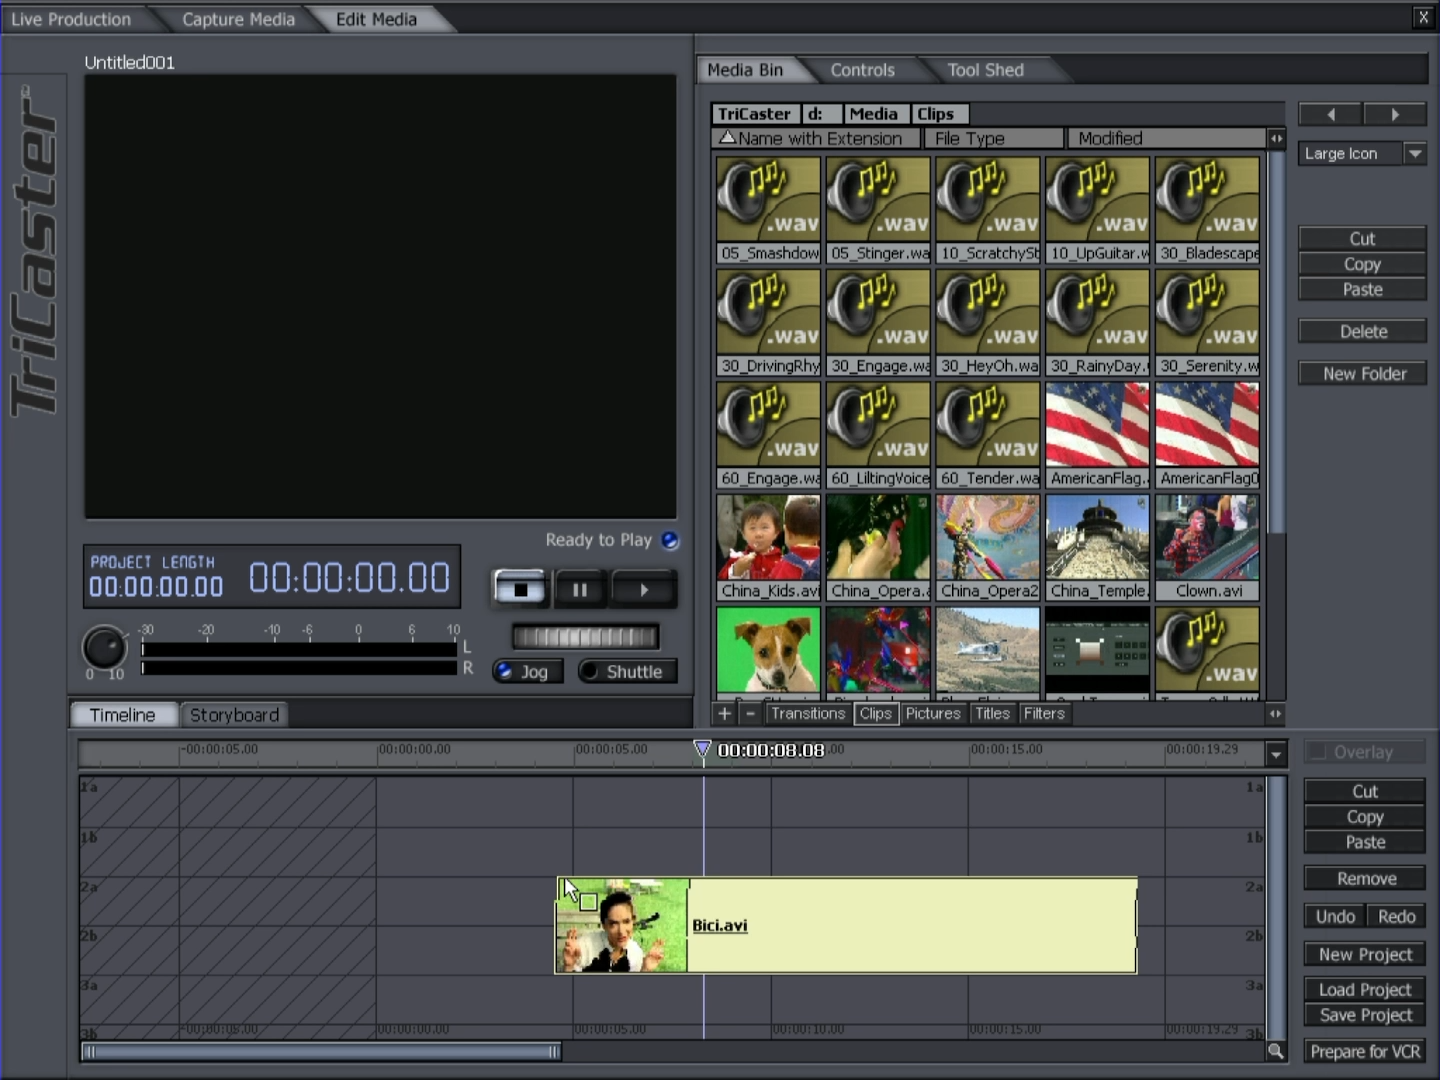Viewport: 1440px width, 1080px height.
Task: Click the column header expand arrows icon
Action: pyautogui.click(x=1276, y=139)
